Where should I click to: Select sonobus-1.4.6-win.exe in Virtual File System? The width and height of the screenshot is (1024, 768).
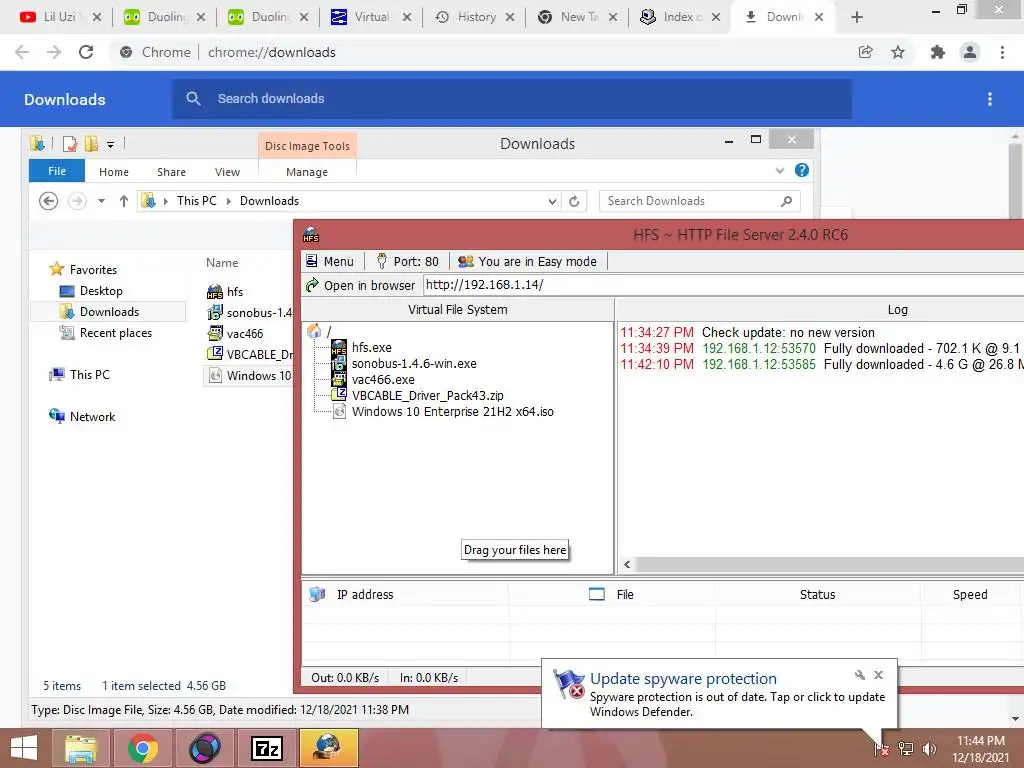414,364
